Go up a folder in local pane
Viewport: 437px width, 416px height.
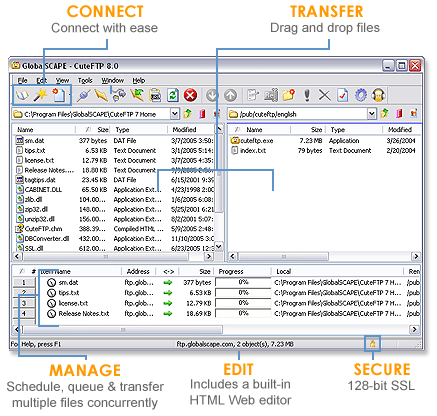[x=188, y=114]
